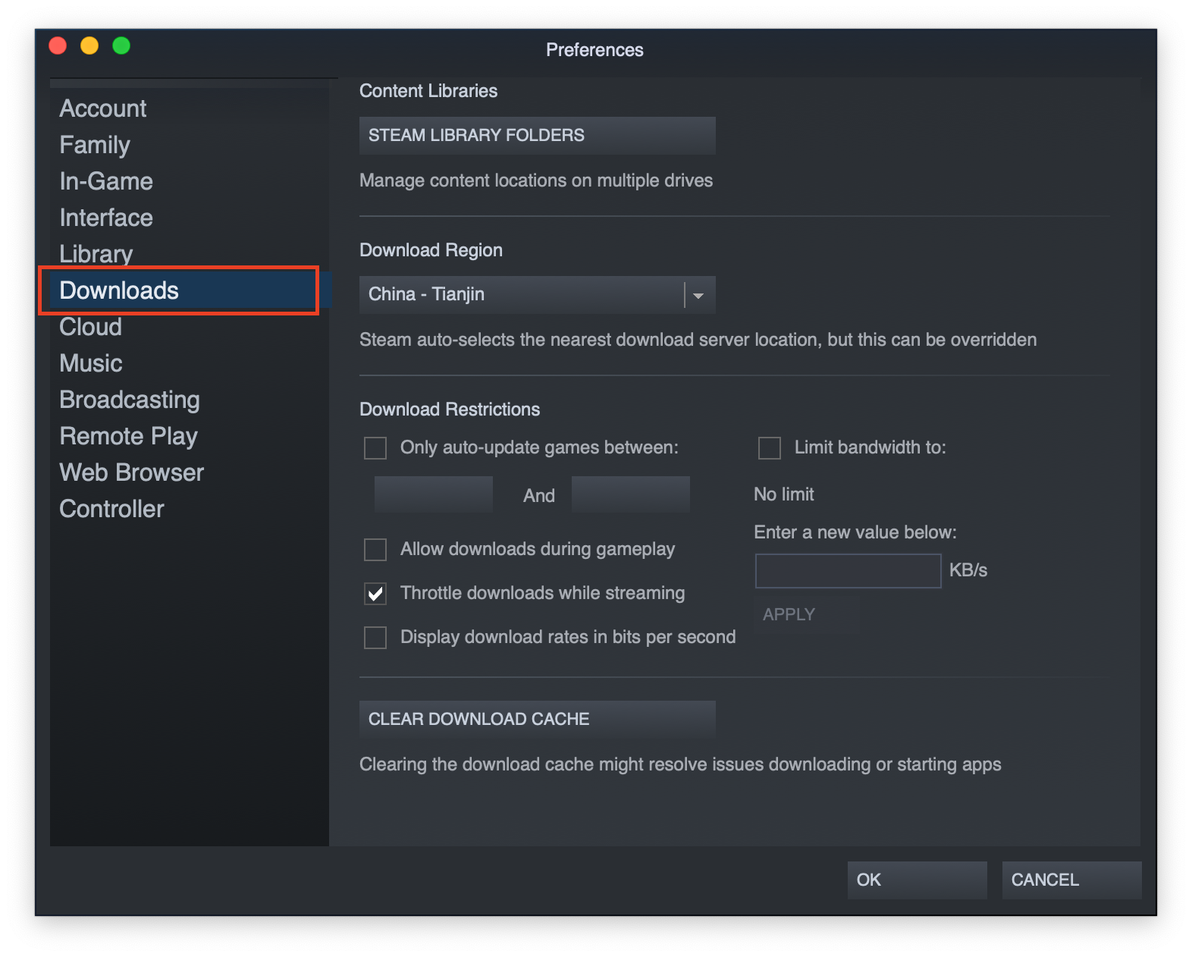
Task: Click the Download Region dropdown arrow
Action: click(x=699, y=295)
